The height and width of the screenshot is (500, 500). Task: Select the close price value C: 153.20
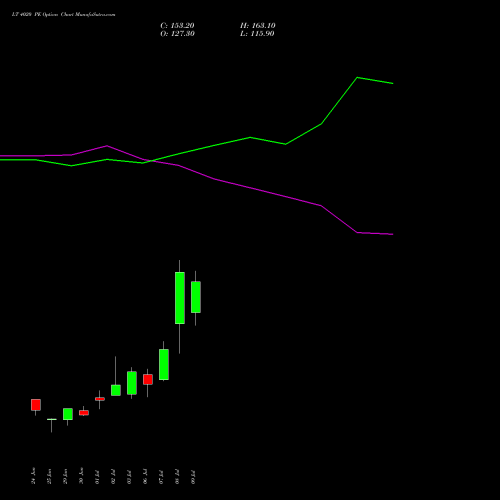(x=177, y=26)
